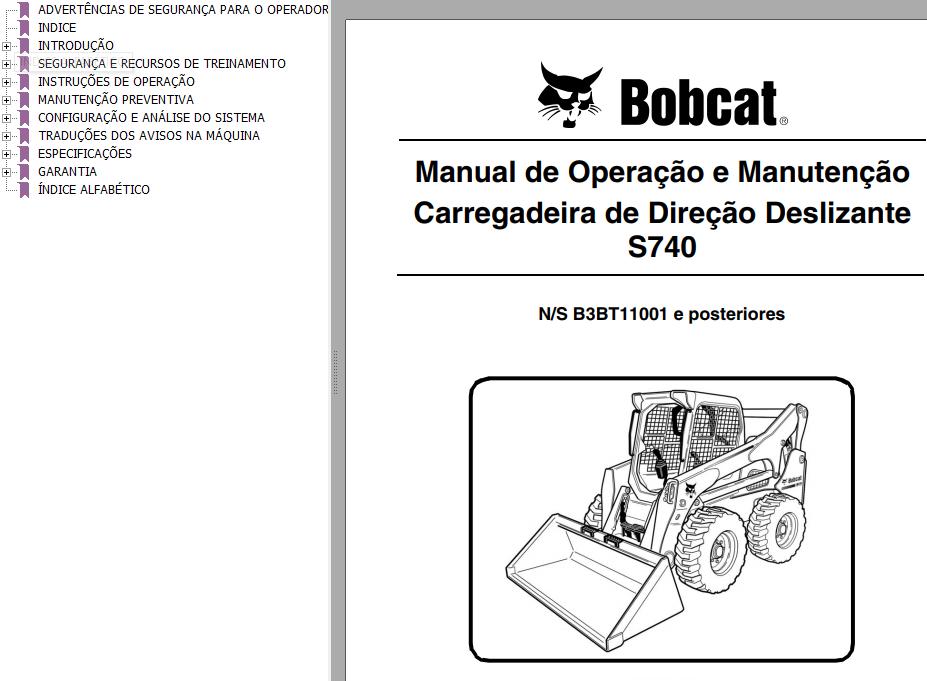
Task: Click Carregadeira de Direção Deslizante heading
Action: [x=662, y=213]
